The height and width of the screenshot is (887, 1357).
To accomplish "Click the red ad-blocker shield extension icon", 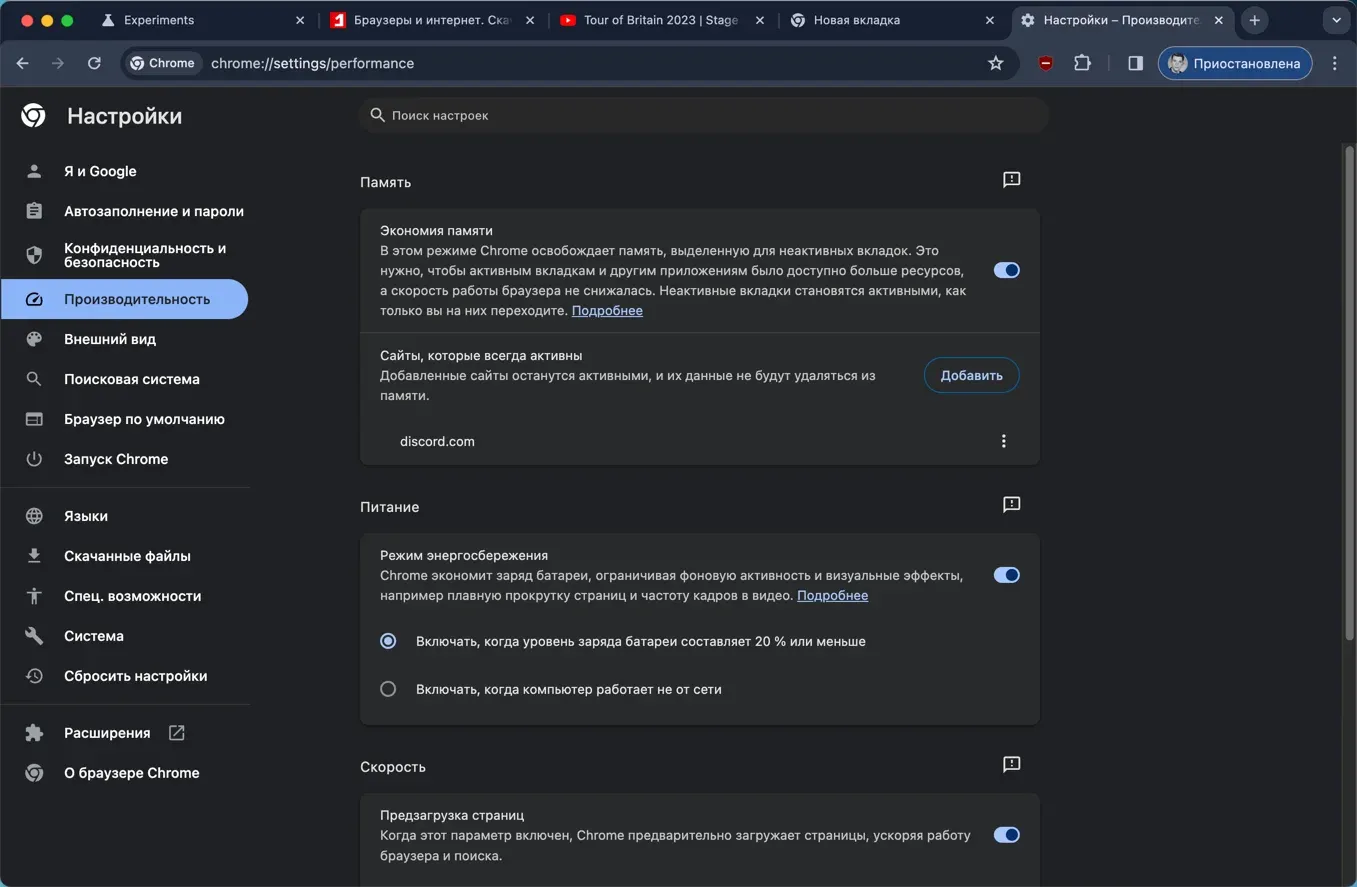I will (x=1045, y=63).
